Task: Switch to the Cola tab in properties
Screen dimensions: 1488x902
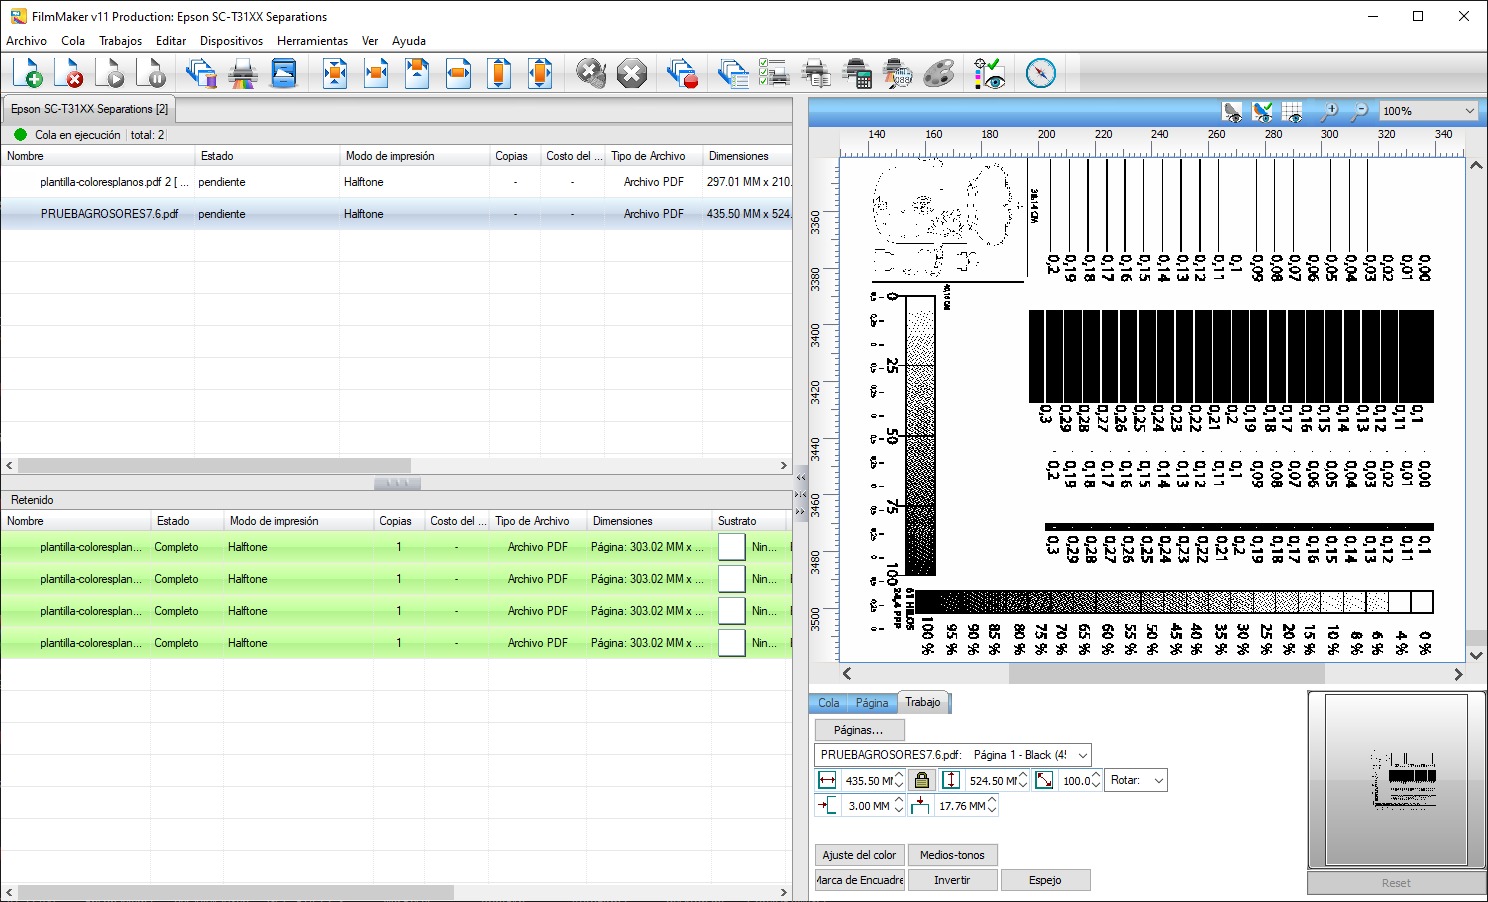Action: click(x=829, y=703)
